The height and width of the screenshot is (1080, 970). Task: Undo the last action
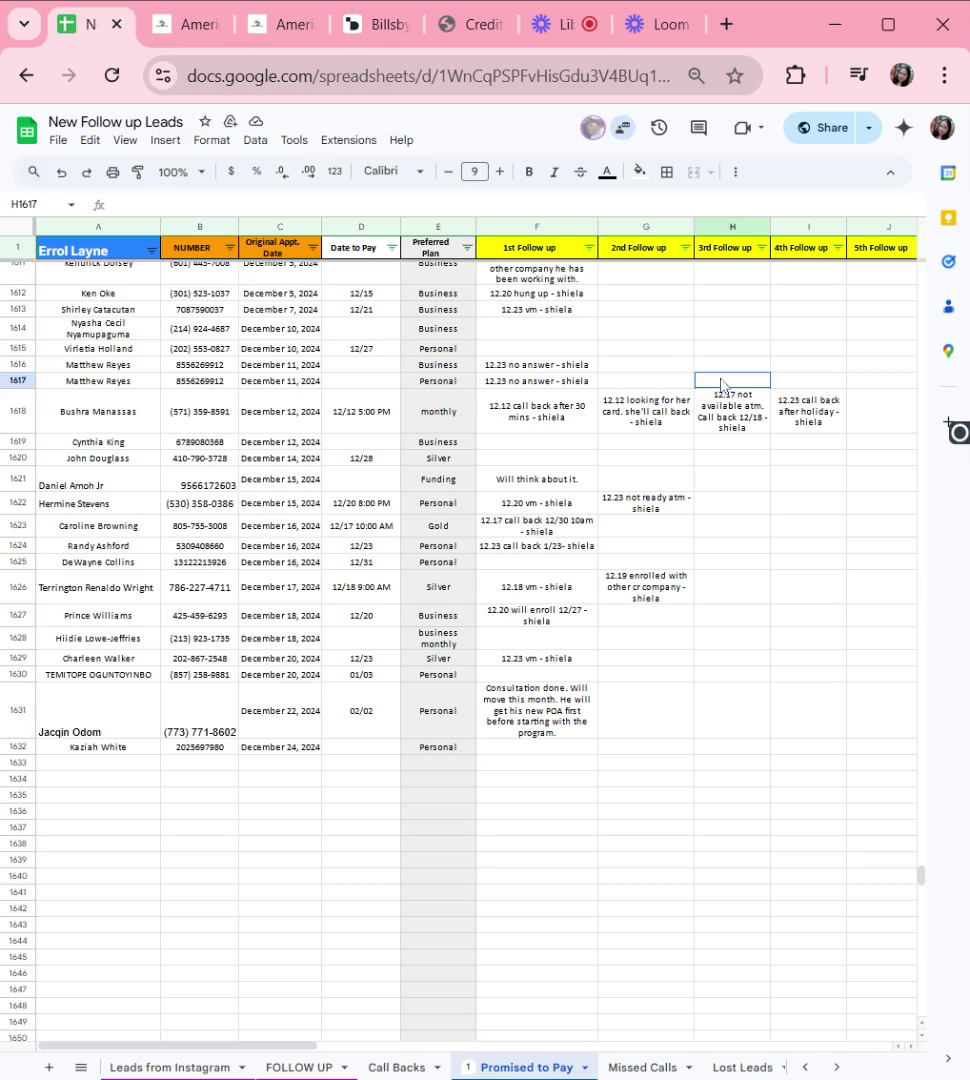[61, 172]
